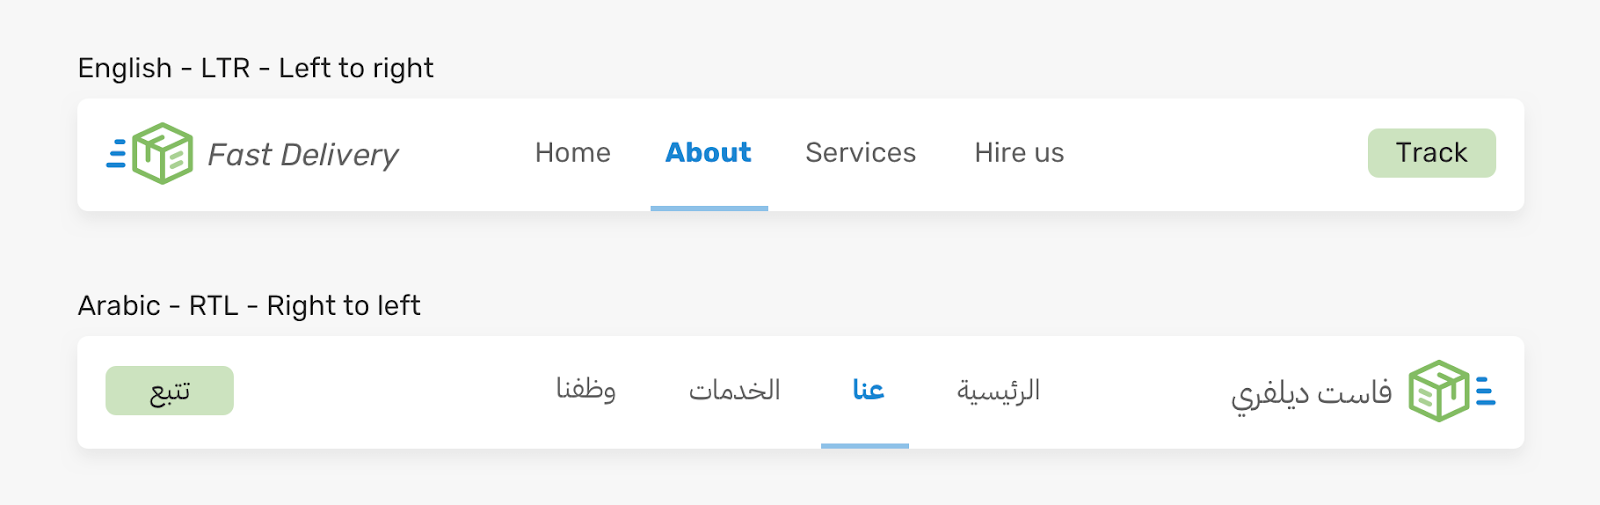Click the blue speed lines beside the English logo

coord(116,153)
